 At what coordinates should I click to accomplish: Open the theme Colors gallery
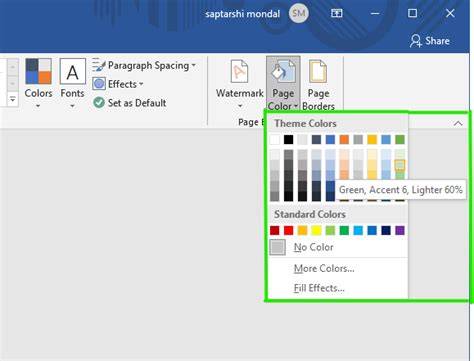[38, 83]
